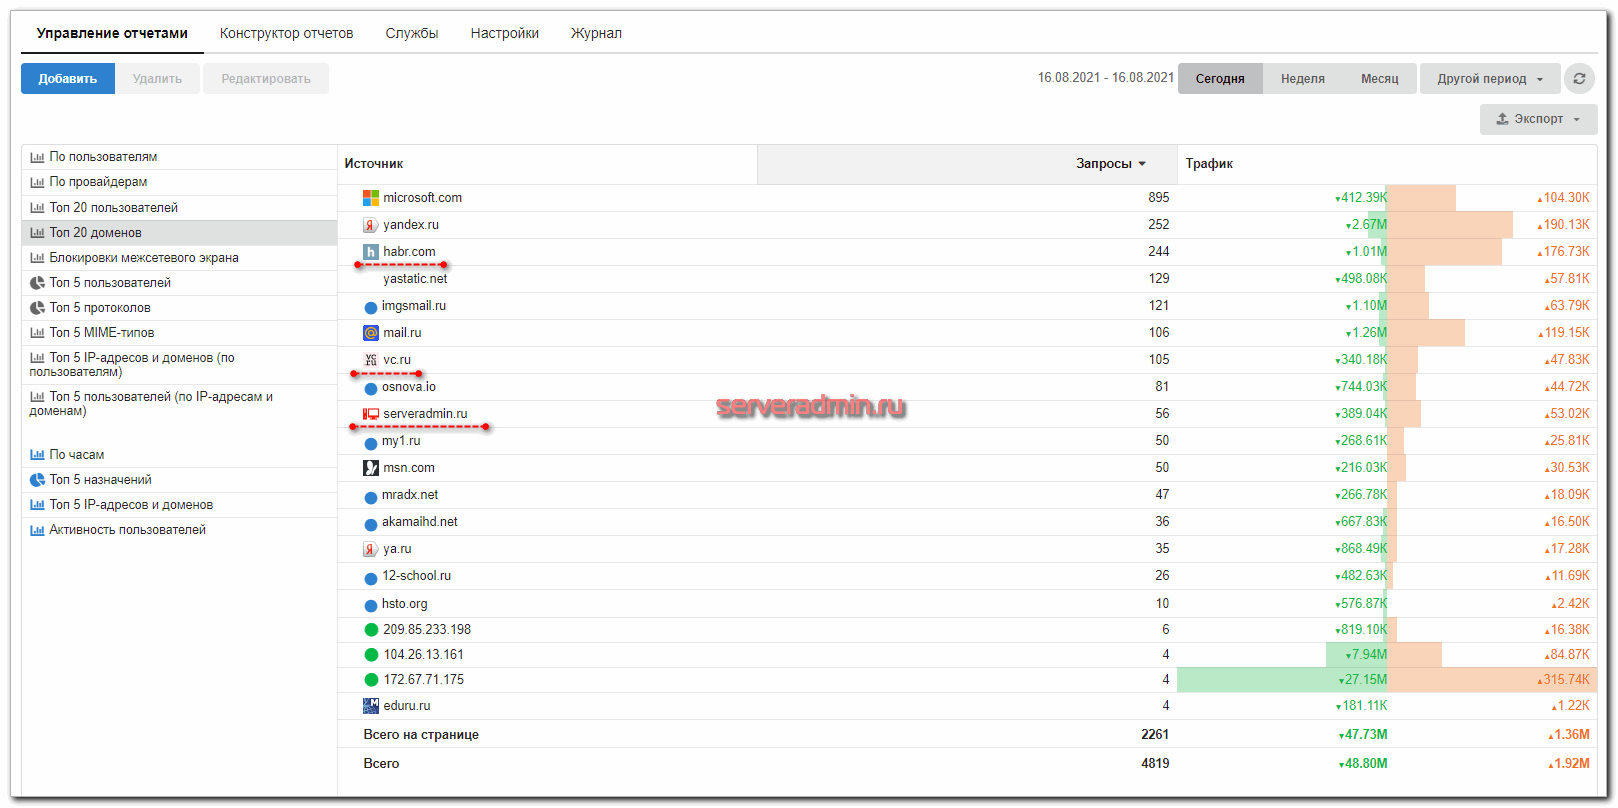The width and height of the screenshot is (1618, 808).
Task: Click the pie icon next to Топ 5 протоколов
Action: click(37, 308)
